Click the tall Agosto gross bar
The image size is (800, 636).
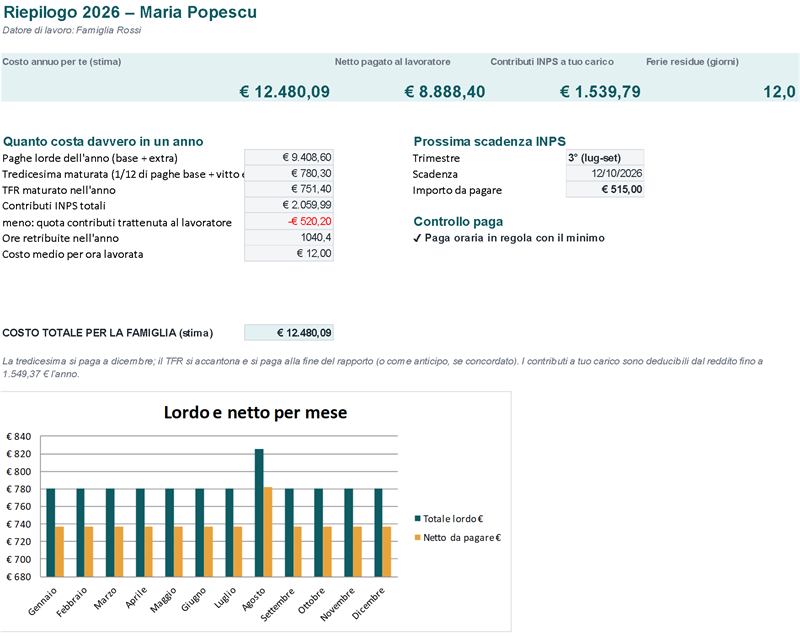click(x=259, y=513)
